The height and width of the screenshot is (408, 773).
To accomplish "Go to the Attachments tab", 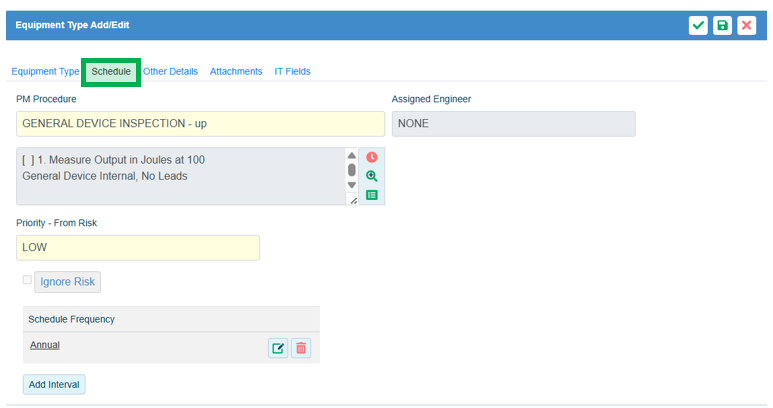I will pos(236,72).
